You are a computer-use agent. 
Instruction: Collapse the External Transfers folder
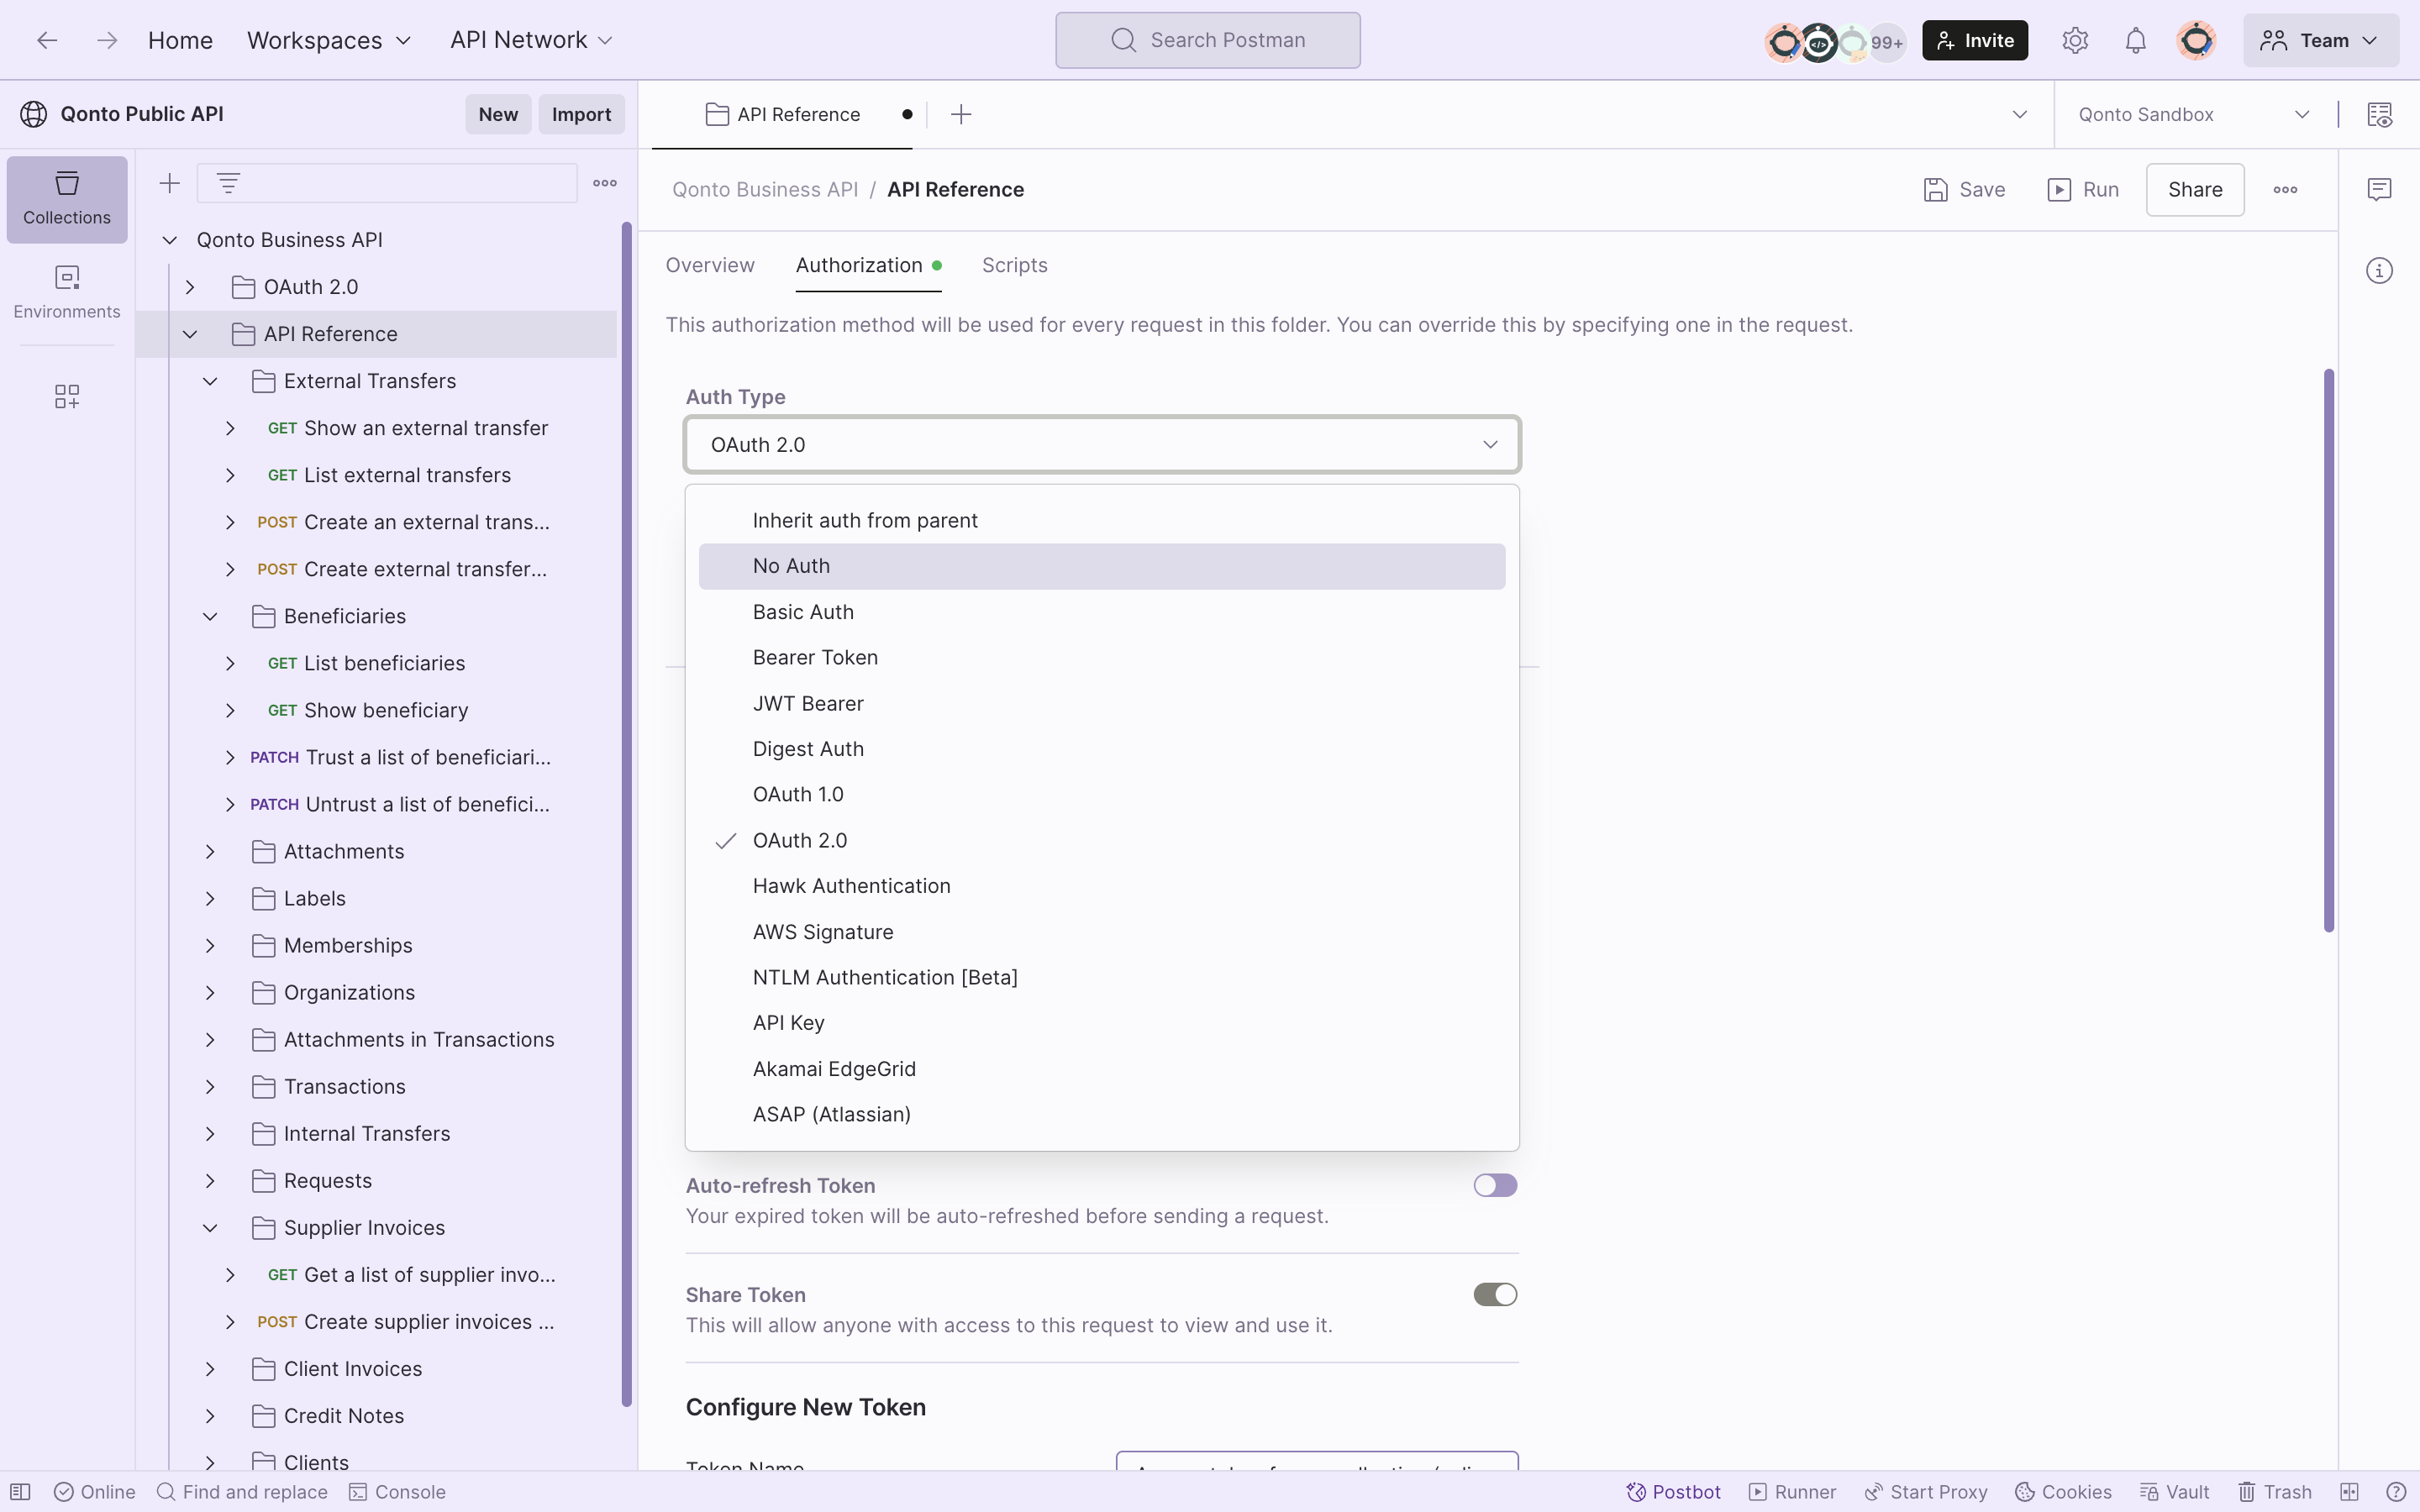[x=210, y=381]
